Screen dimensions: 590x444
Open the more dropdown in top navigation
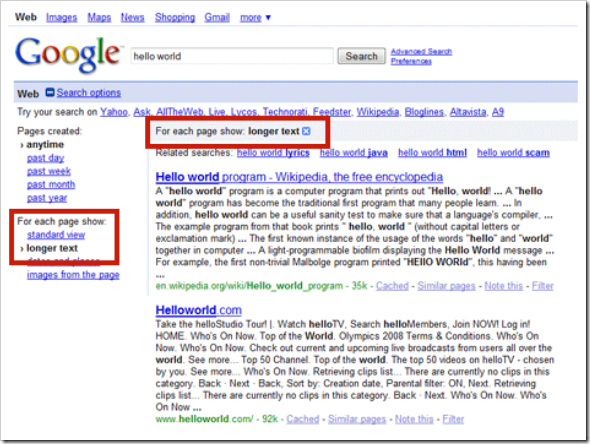[x=255, y=17]
